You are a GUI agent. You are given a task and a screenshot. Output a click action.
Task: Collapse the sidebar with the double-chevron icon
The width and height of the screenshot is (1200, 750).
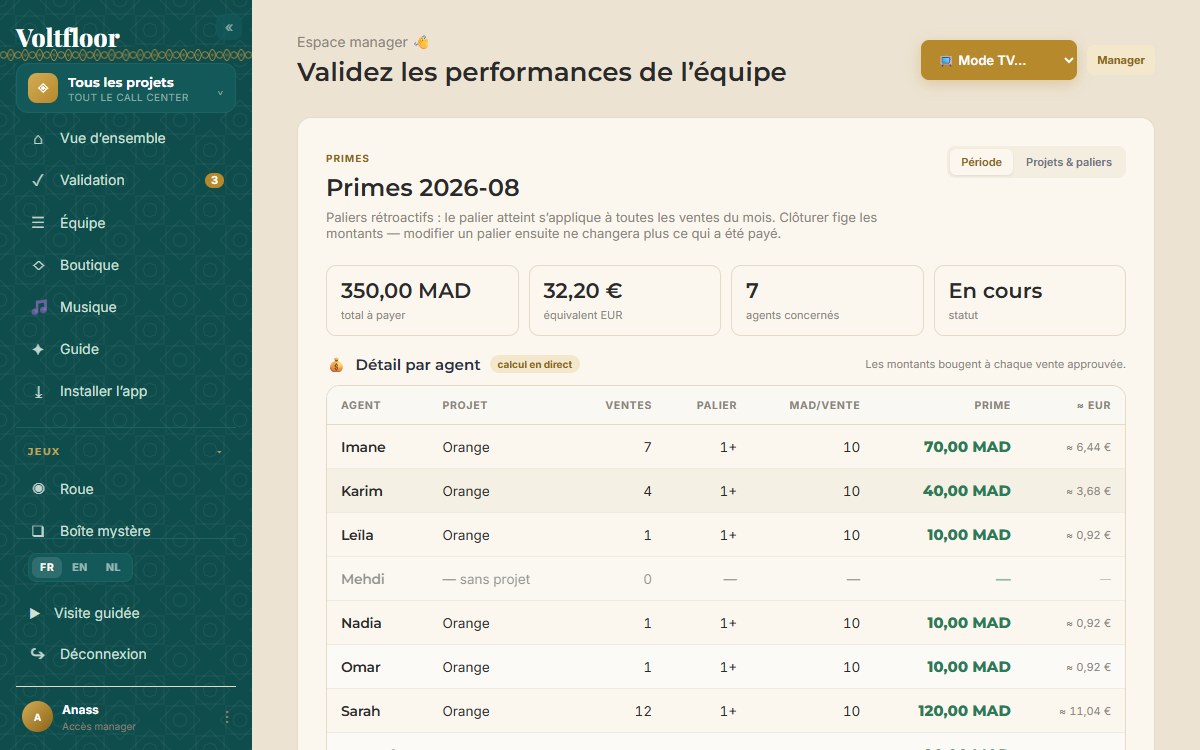[x=229, y=27]
